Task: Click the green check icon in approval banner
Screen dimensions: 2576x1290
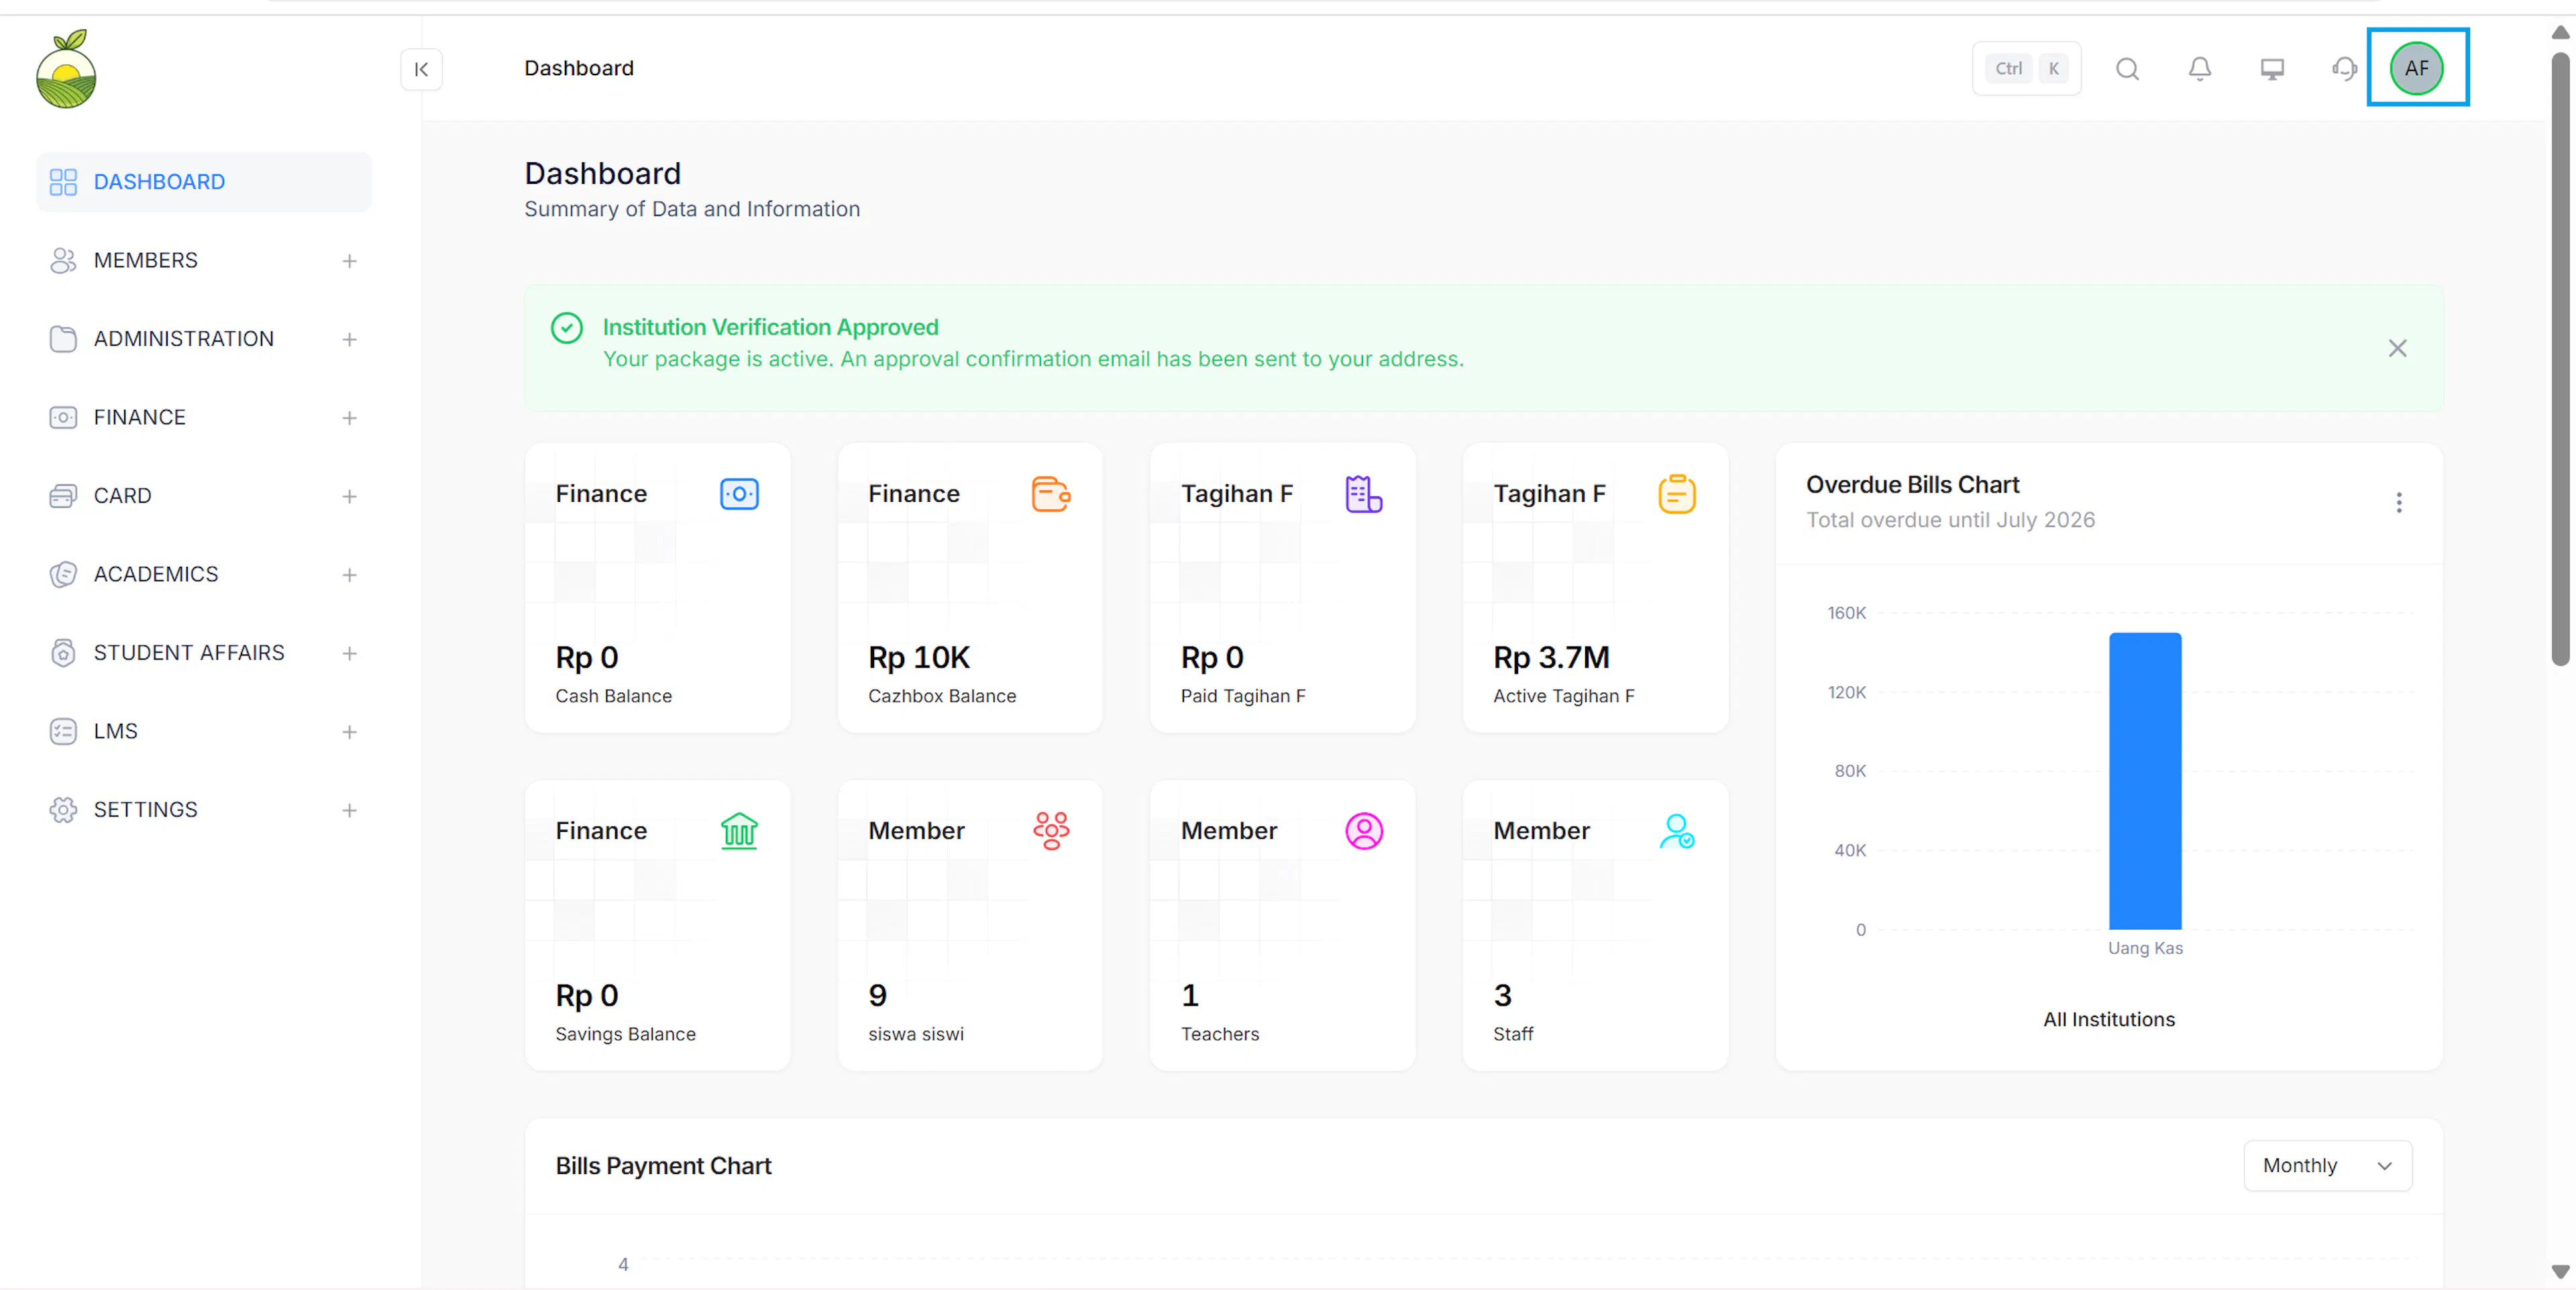Action: coord(567,328)
